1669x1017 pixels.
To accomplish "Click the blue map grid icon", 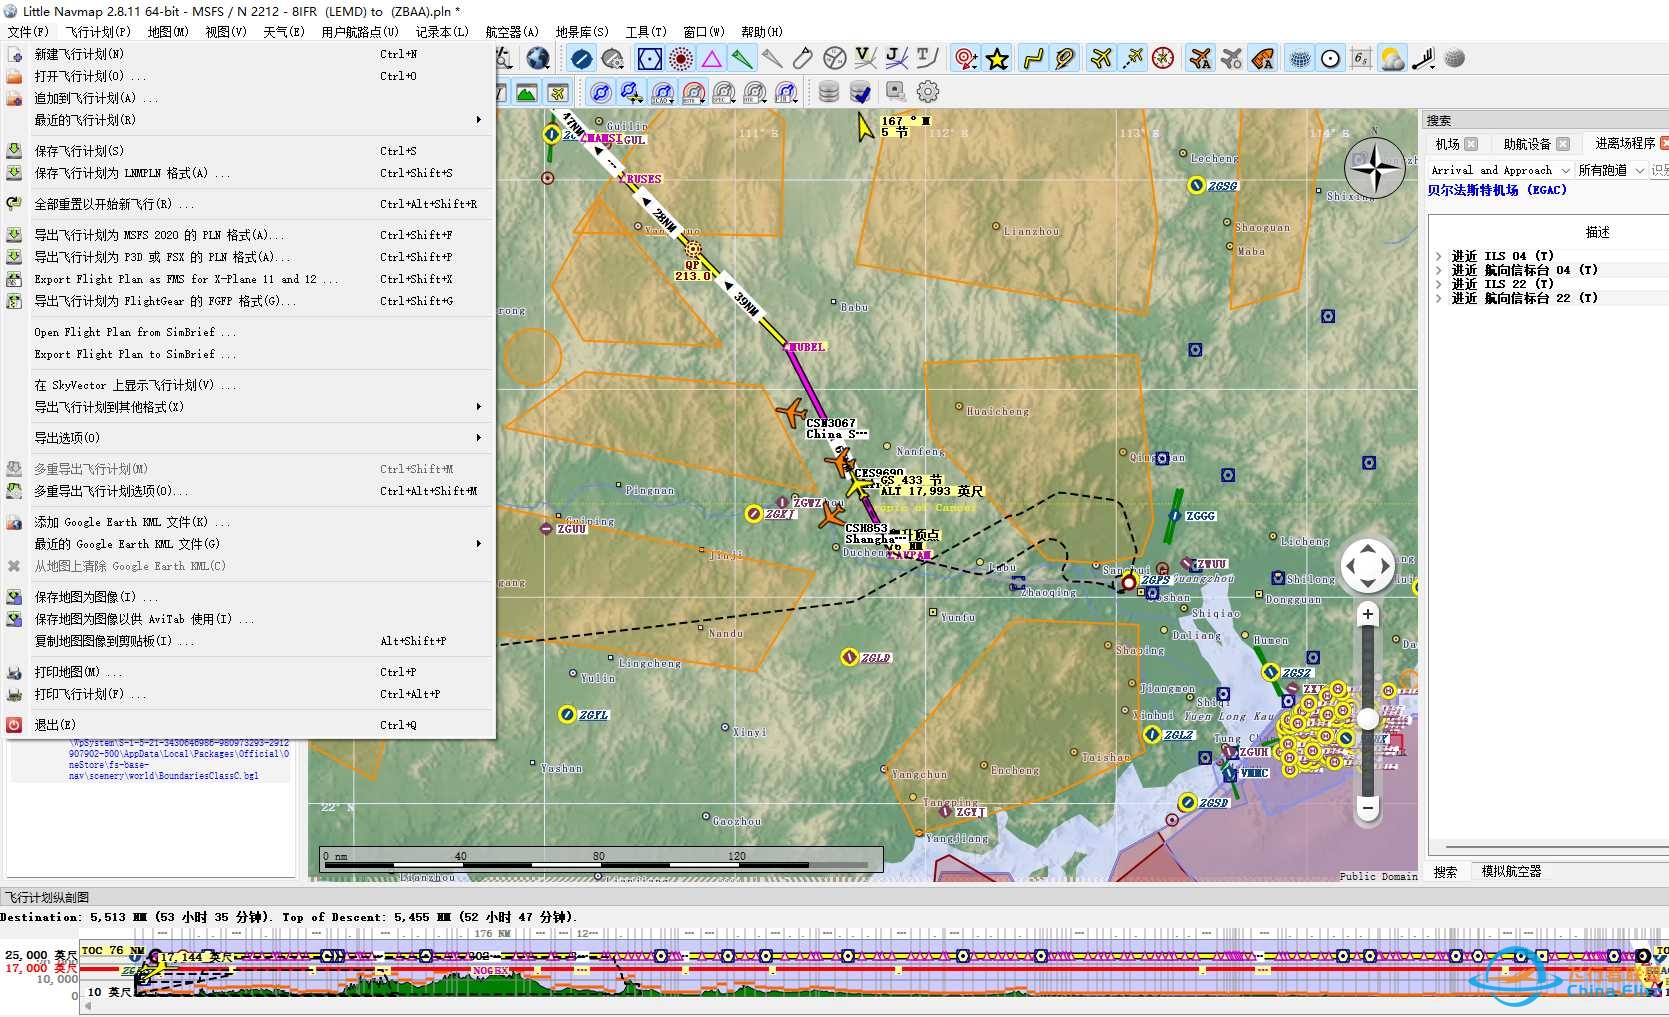I will [x=1299, y=58].
